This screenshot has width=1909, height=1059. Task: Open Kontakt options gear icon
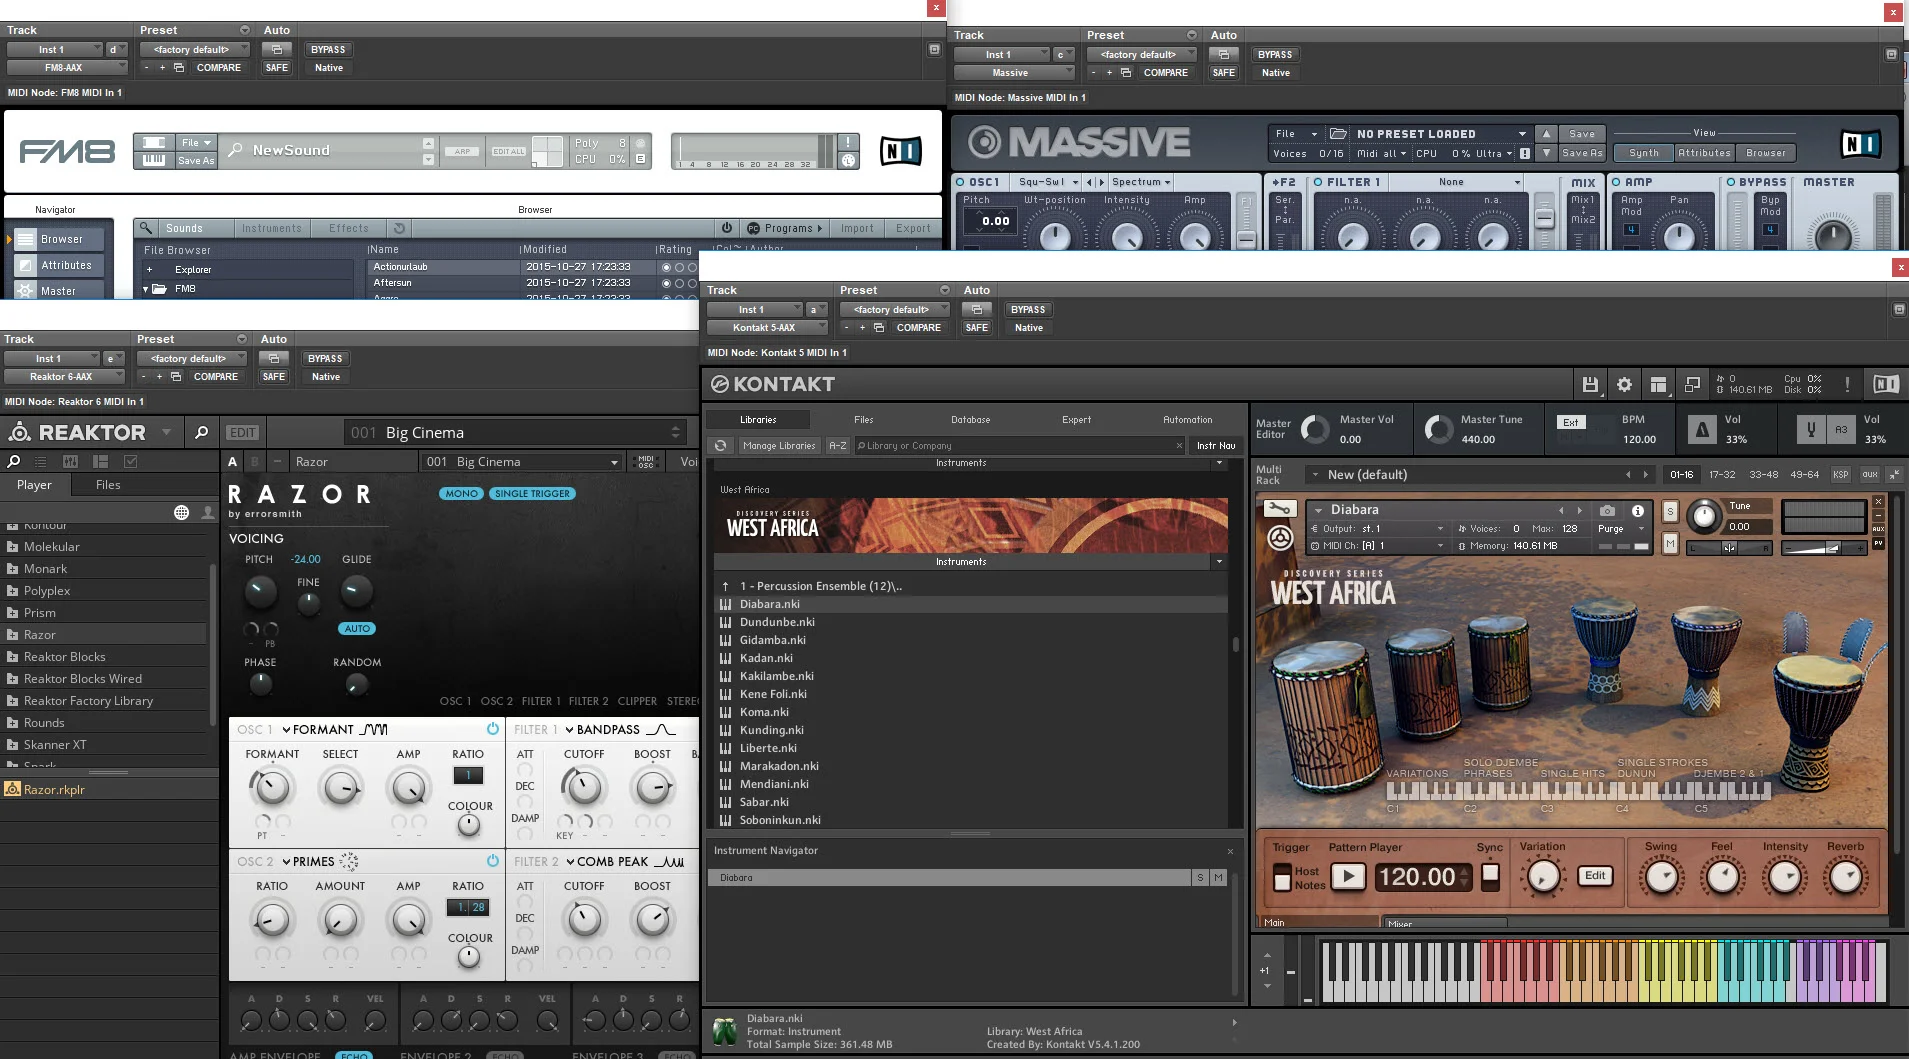click(1624, 385)
